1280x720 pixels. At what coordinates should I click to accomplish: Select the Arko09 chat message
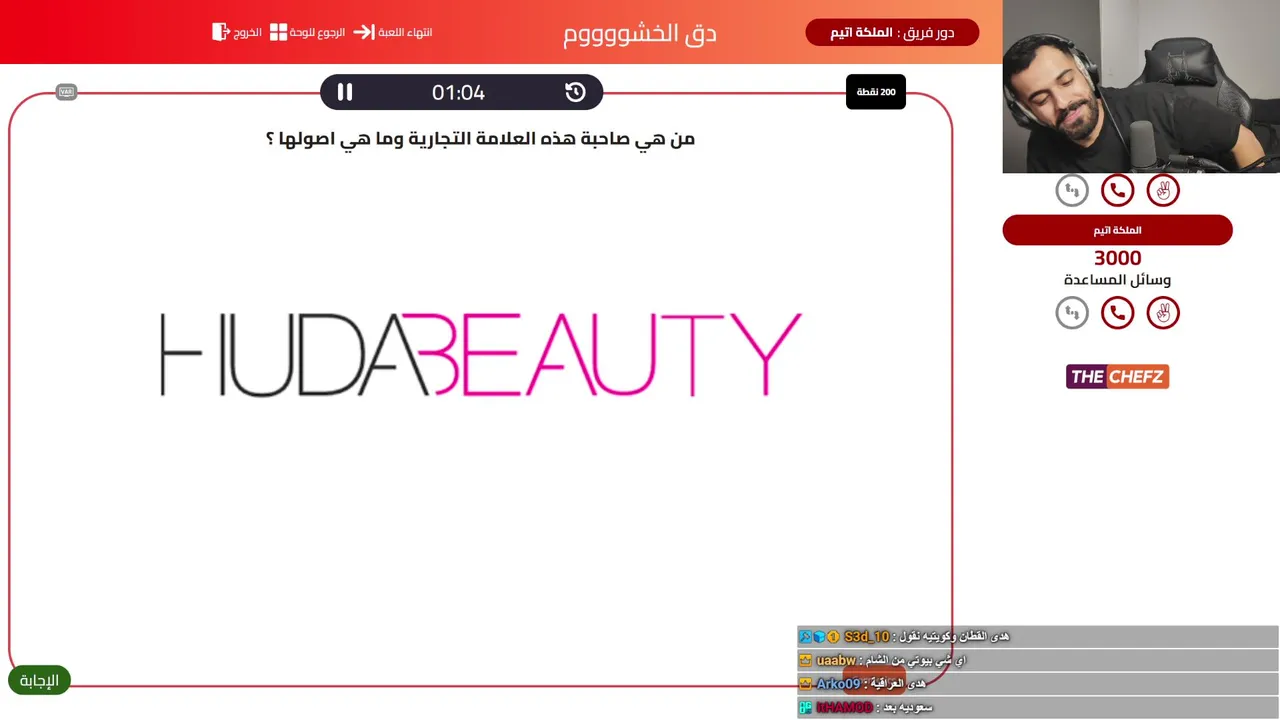click(1038, 684)
